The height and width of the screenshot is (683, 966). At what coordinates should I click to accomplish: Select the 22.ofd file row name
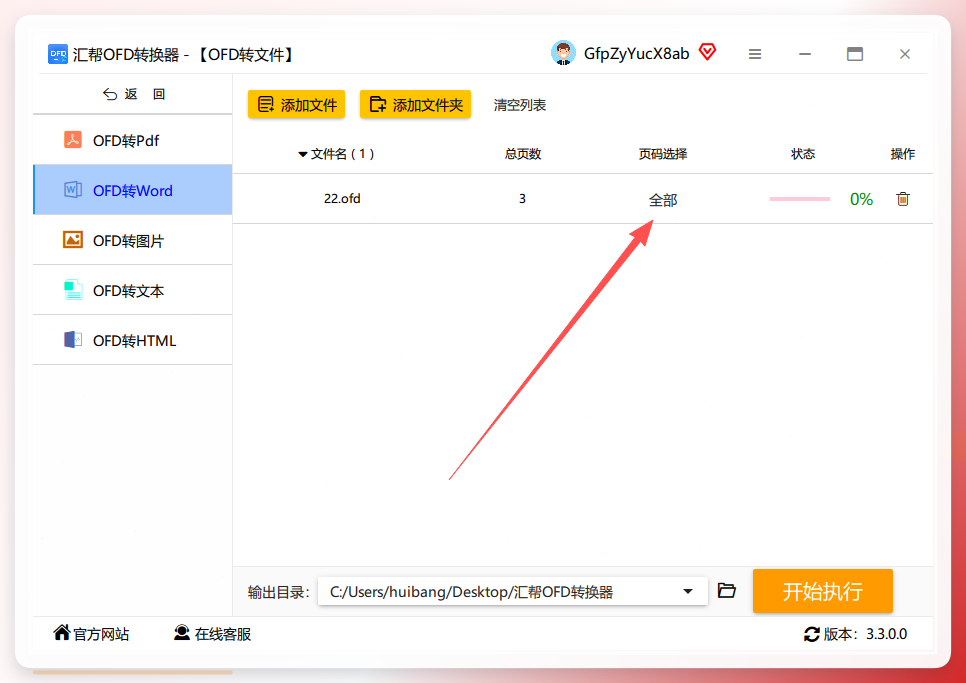coord(343,199)
